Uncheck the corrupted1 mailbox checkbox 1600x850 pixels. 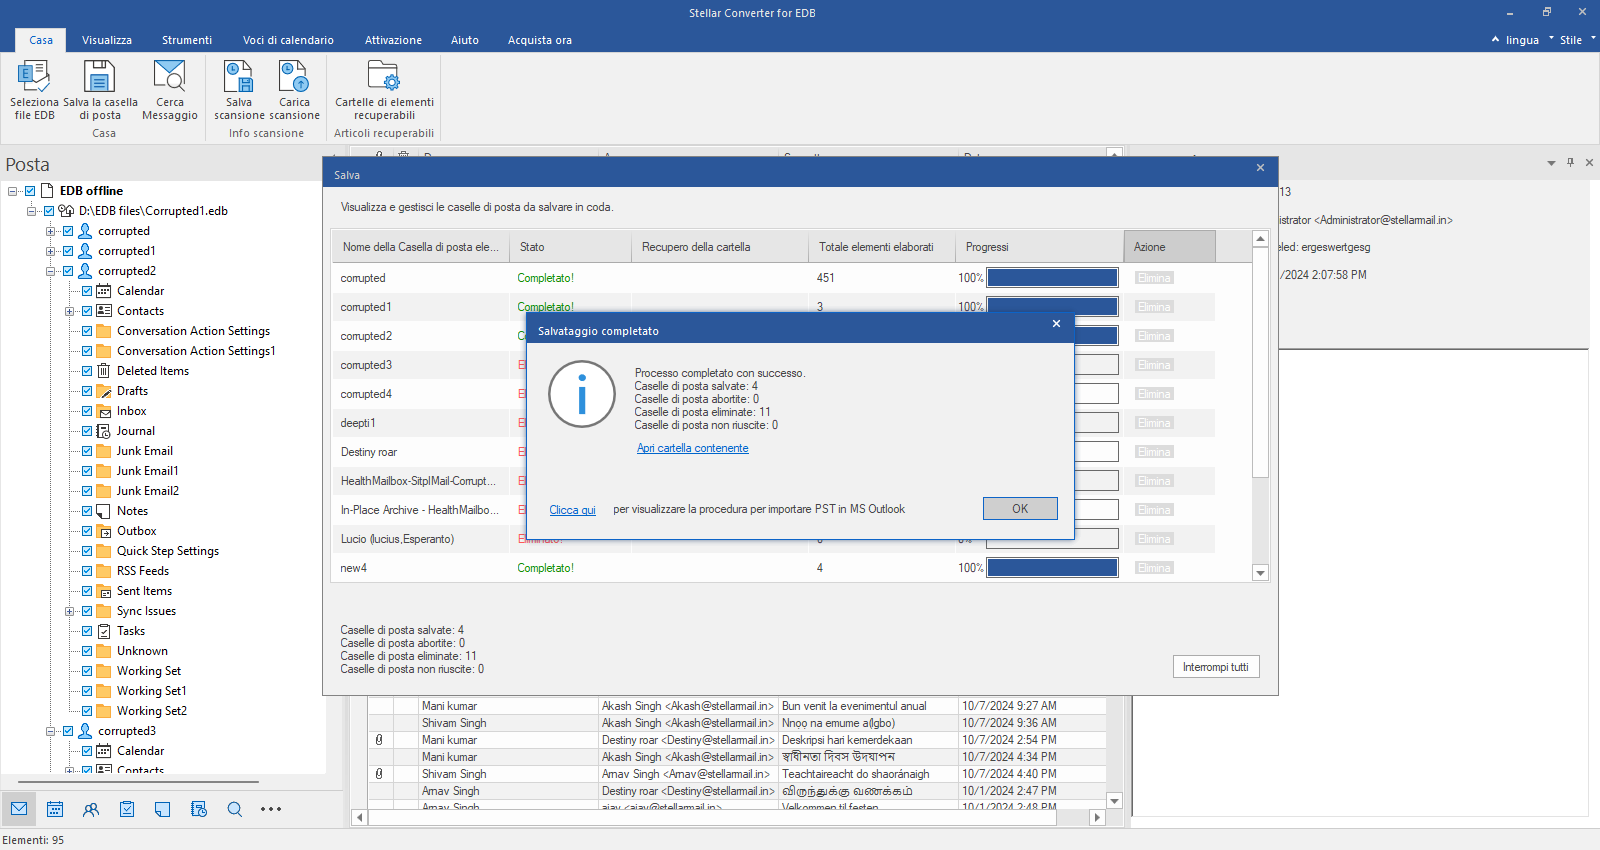(68, 251)
